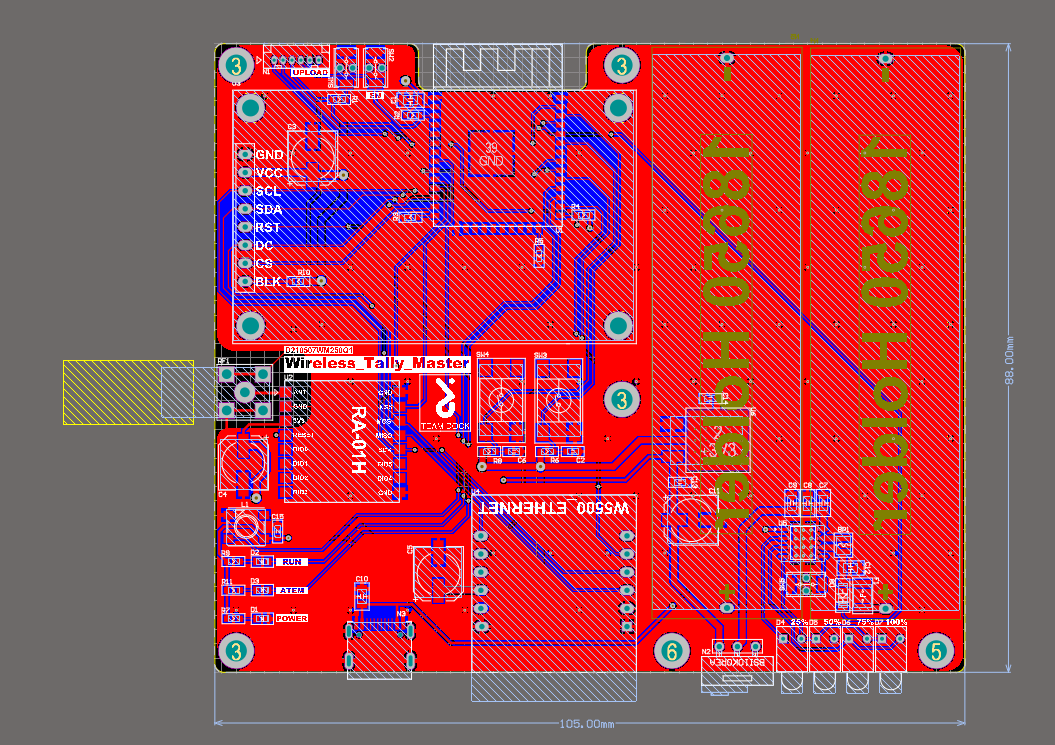
Task: Select the GND pin pad of display header
Action: point(245,154)
